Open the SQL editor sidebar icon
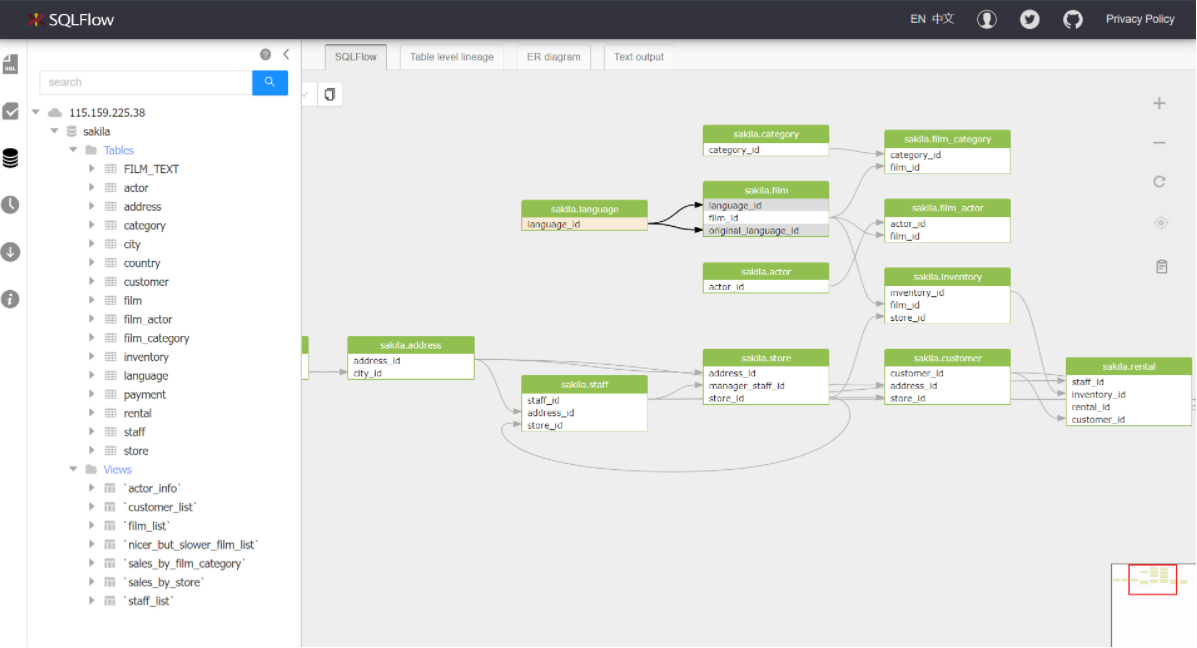Screen dimensions: 1197x648 pyautogui.click(x=11, y=65)
